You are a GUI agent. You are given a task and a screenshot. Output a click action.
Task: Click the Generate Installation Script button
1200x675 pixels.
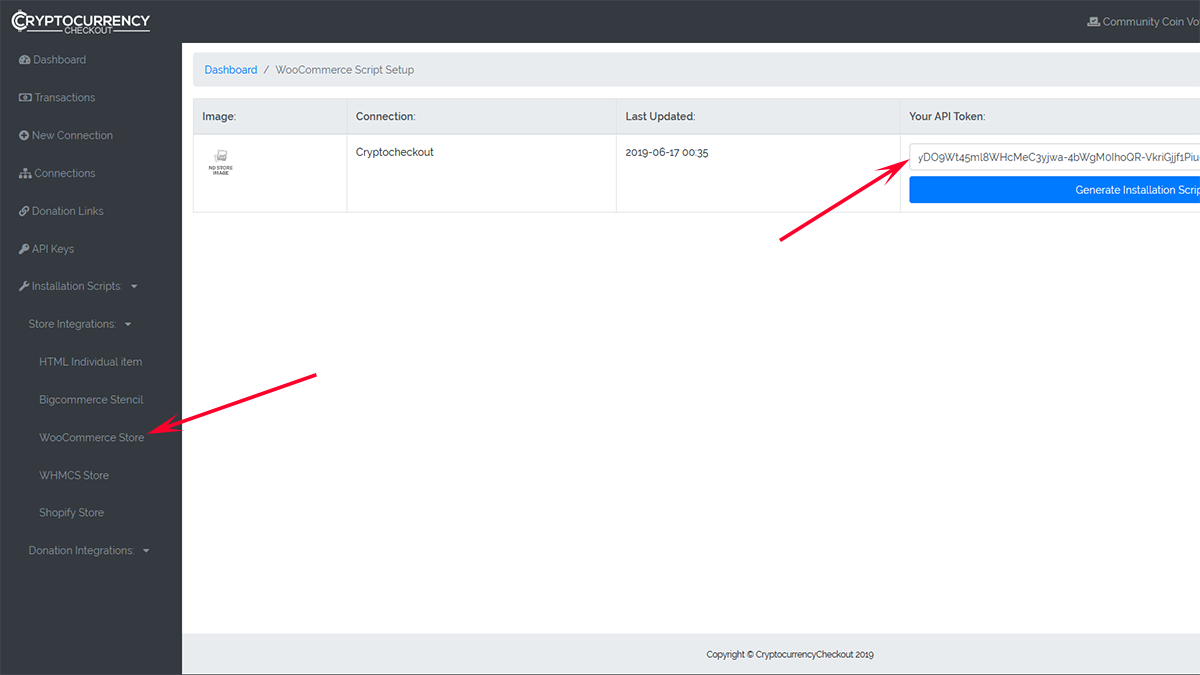click(1055, 190)
